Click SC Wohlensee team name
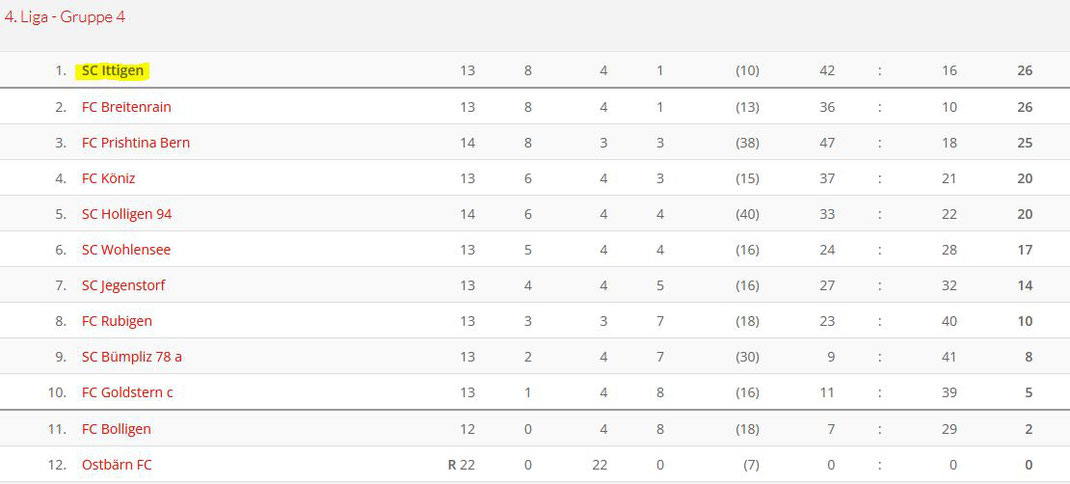Image resolution: width=1070 pixels, height=484 pixels. coord(126,250)
